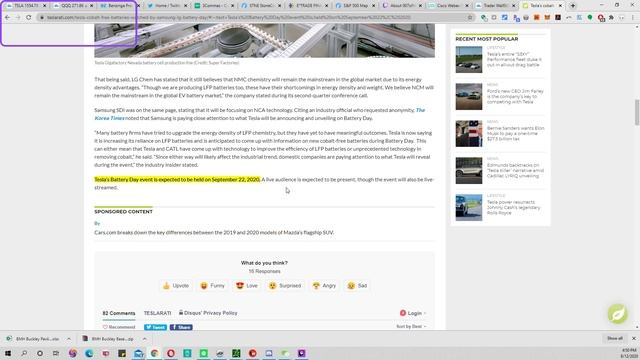Image resolution: width=640 pixels, height=360 pixels.
Task: Open Tesla SEXY drag battle article thumbnail
Action: point(469,60)
